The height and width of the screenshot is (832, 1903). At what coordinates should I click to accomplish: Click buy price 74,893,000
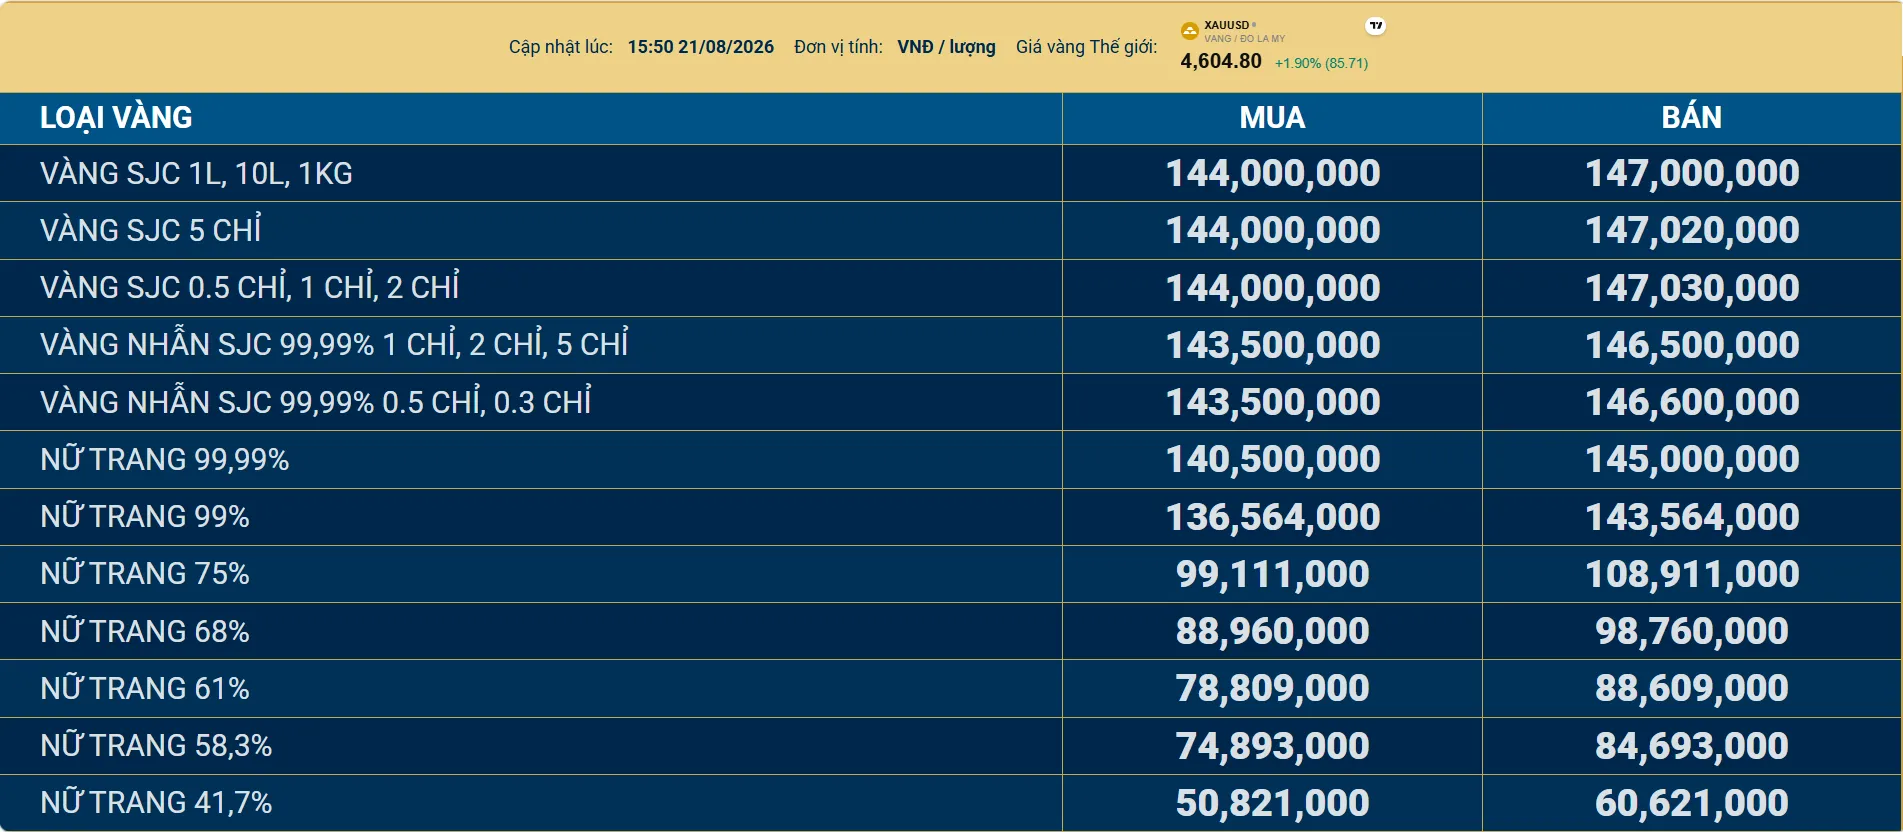[x=1272, y=746]
